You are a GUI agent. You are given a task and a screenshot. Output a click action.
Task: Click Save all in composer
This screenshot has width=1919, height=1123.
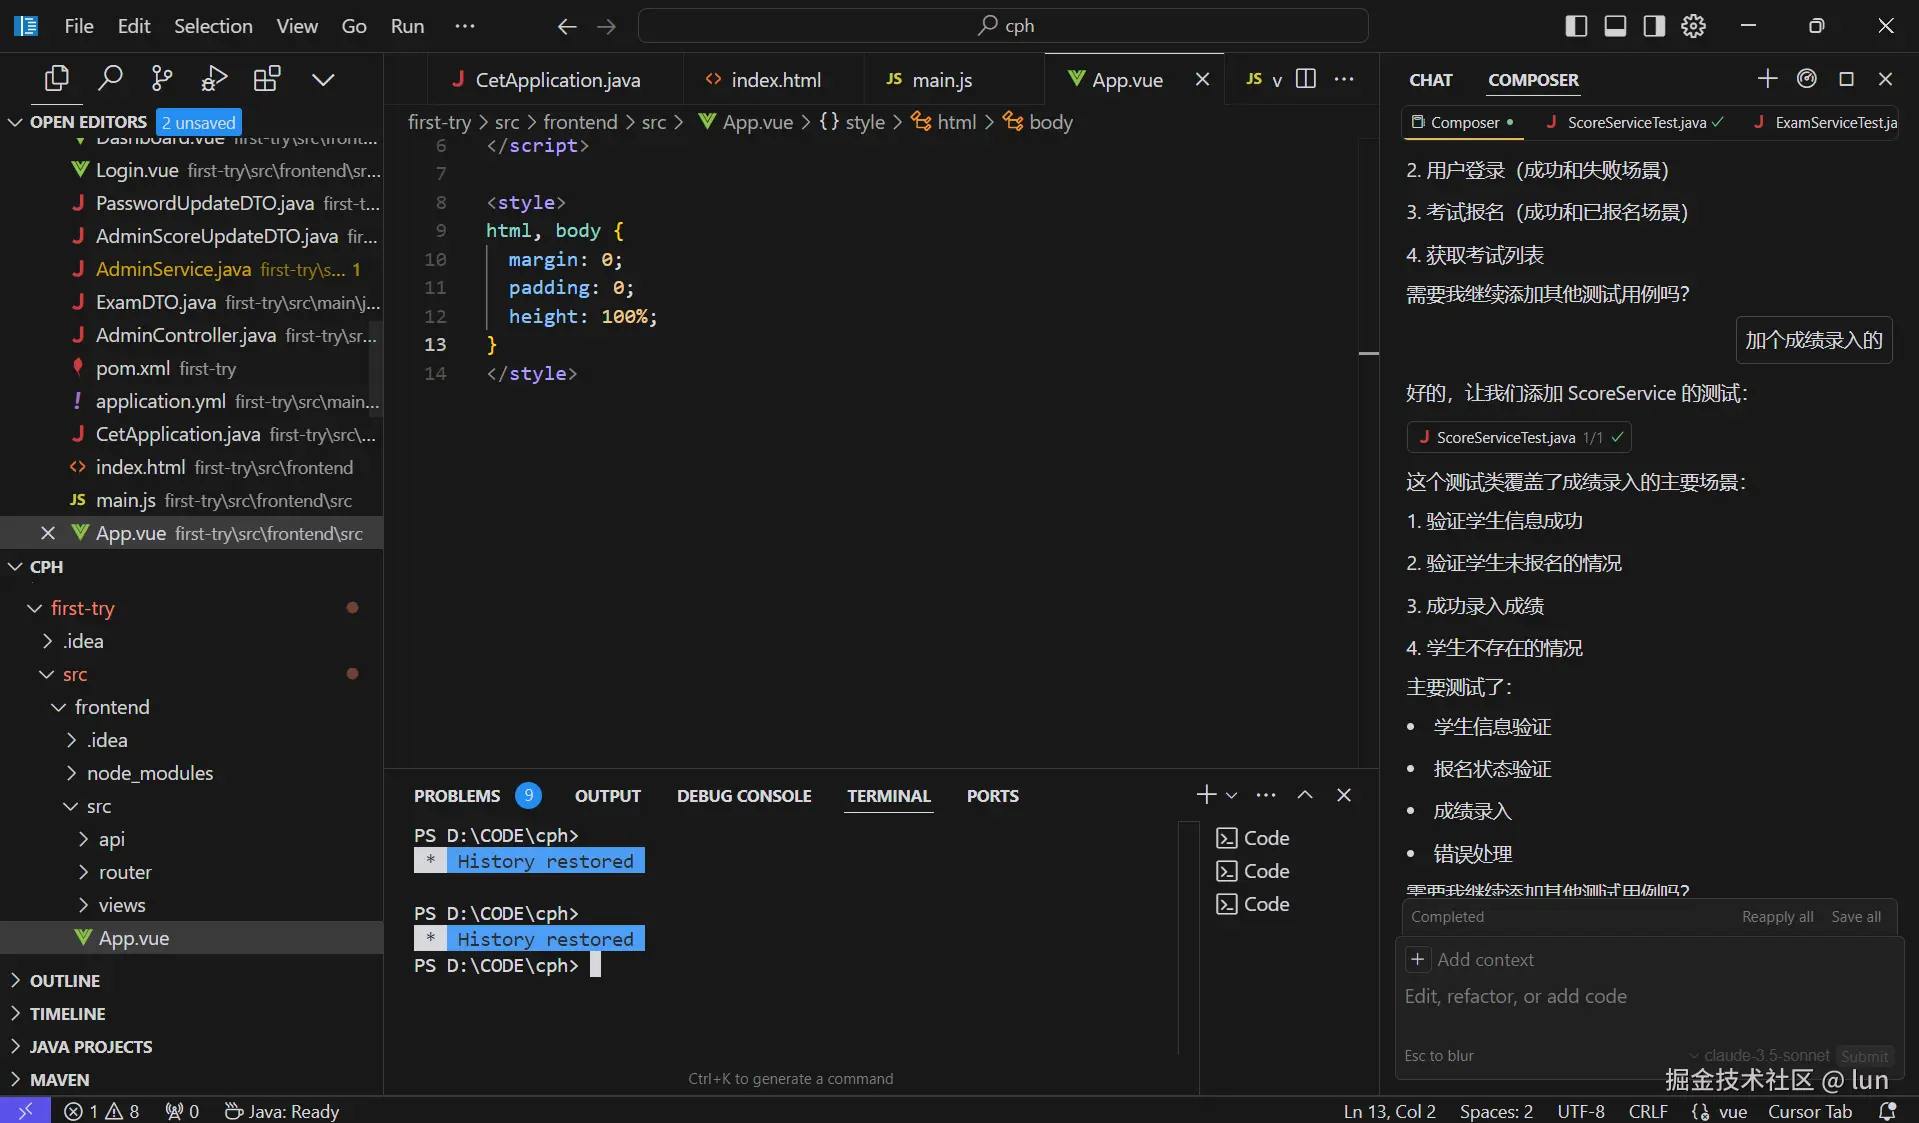[x=1856, y=917]
